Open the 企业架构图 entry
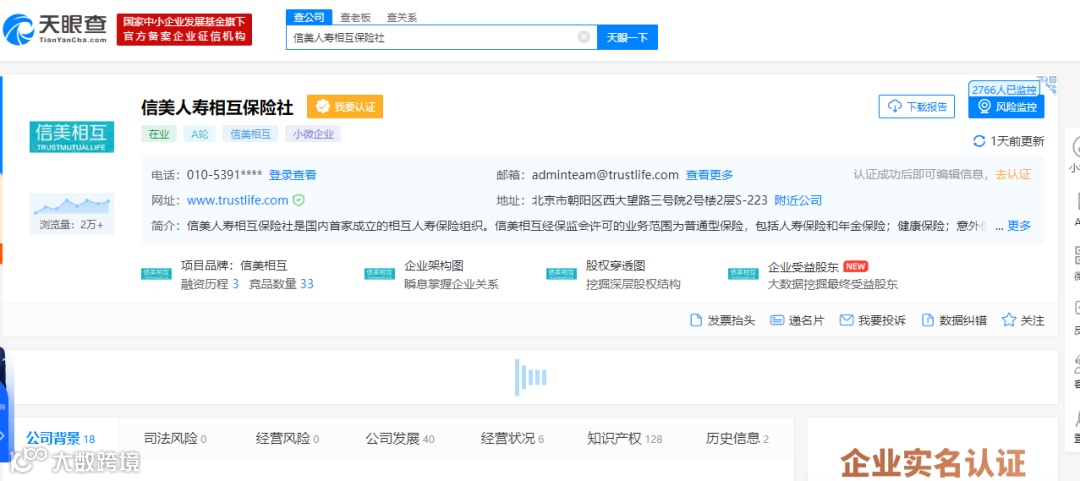 point(433,266)
